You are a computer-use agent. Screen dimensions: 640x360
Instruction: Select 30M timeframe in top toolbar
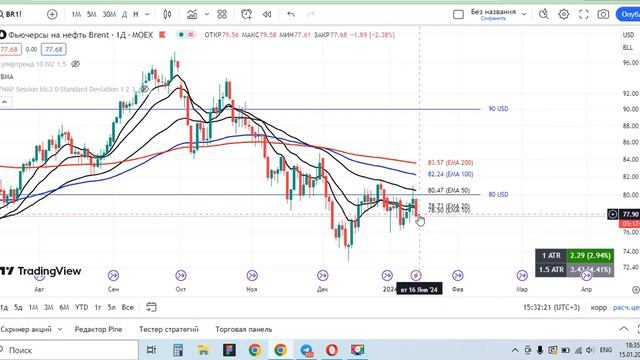[109, 14]
